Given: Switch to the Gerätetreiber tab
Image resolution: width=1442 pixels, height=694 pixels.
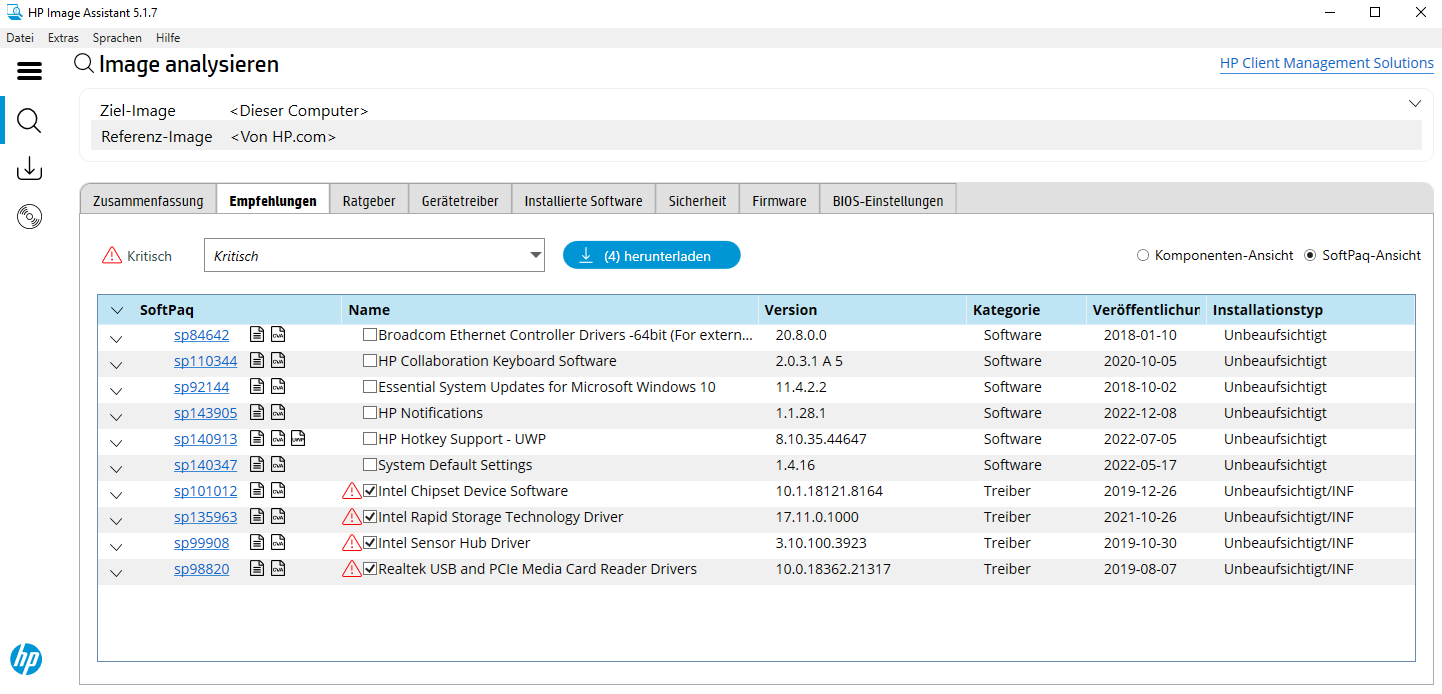Looking at the screenshot, I should pos(460,200).
